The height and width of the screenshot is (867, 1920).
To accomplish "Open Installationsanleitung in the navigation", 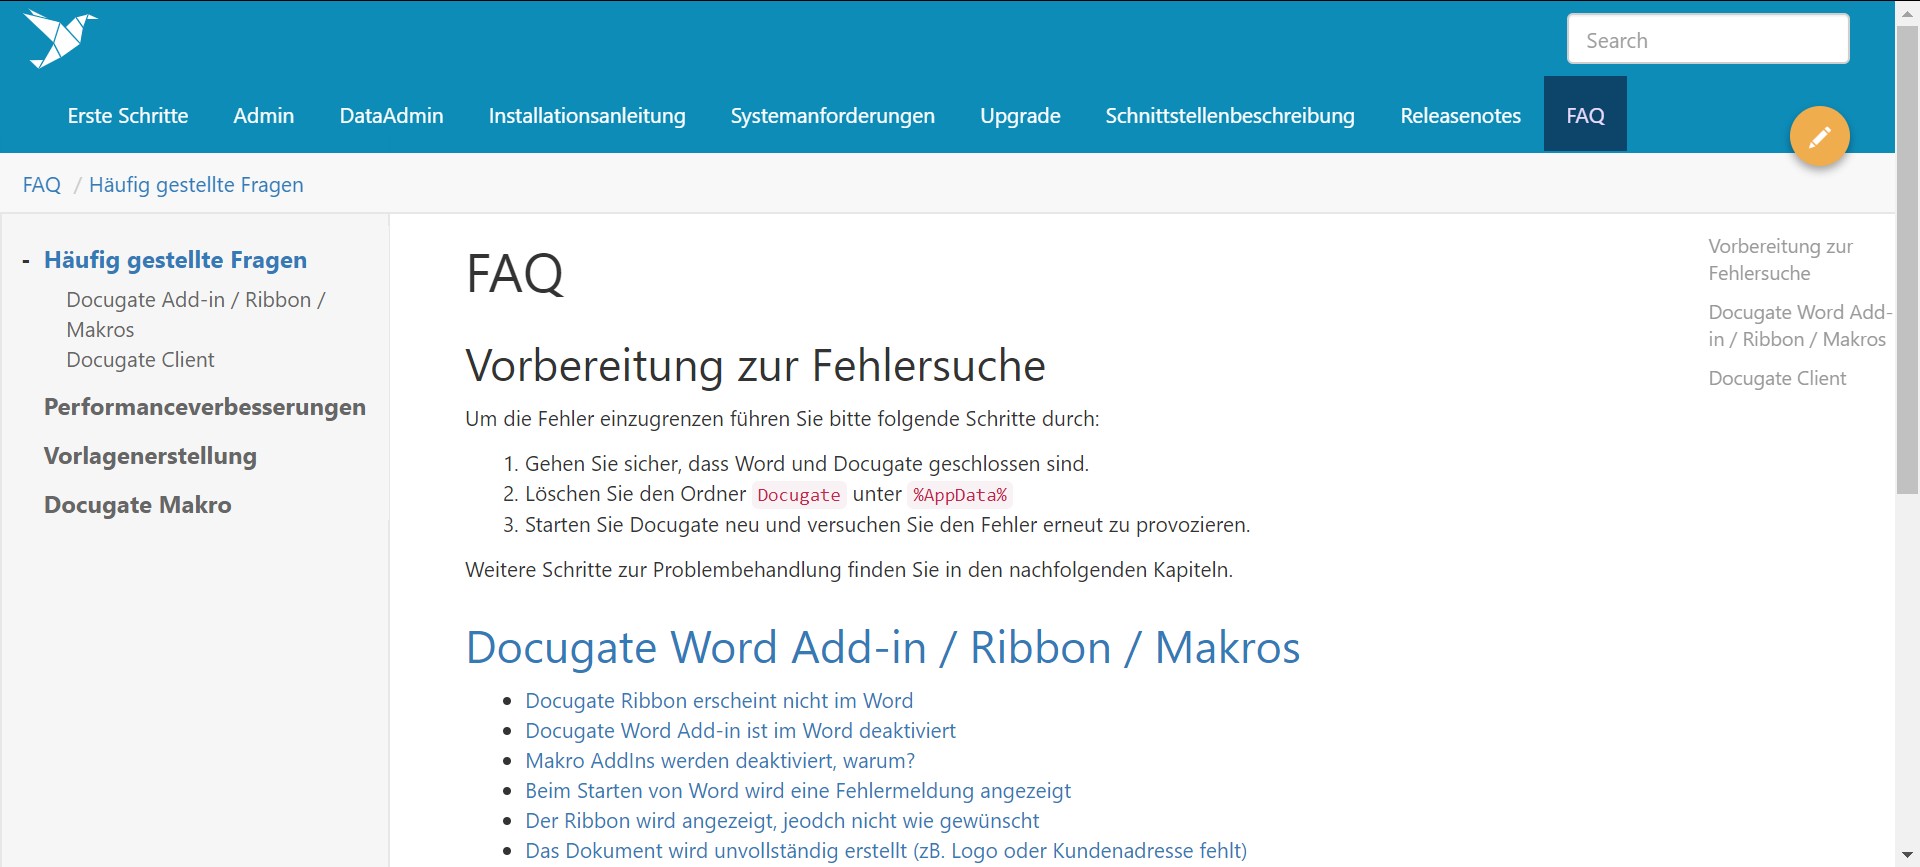I will tap(587, 115).
